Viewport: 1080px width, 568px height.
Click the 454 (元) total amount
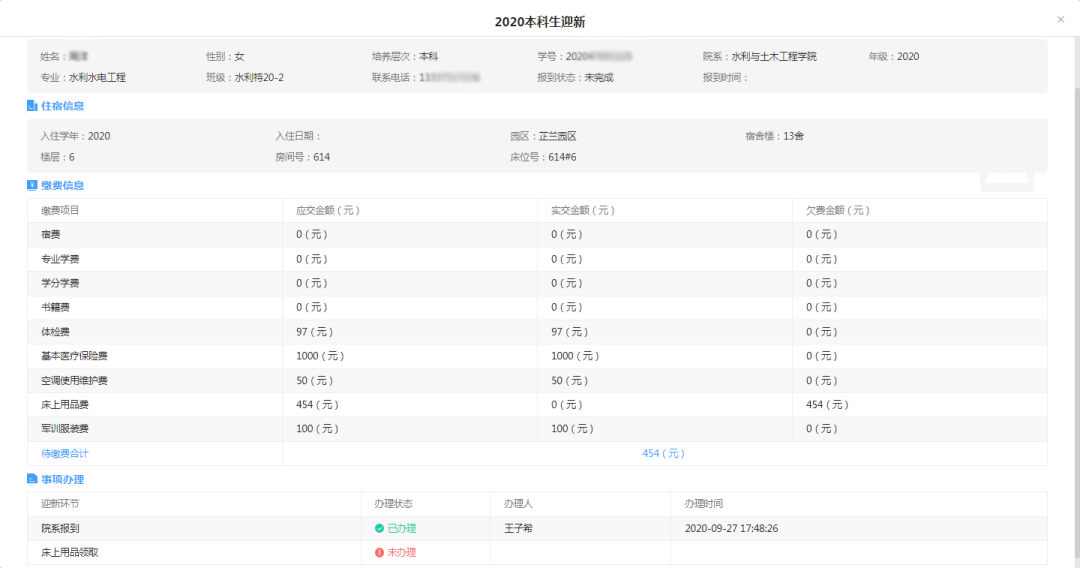coord(663,454)
